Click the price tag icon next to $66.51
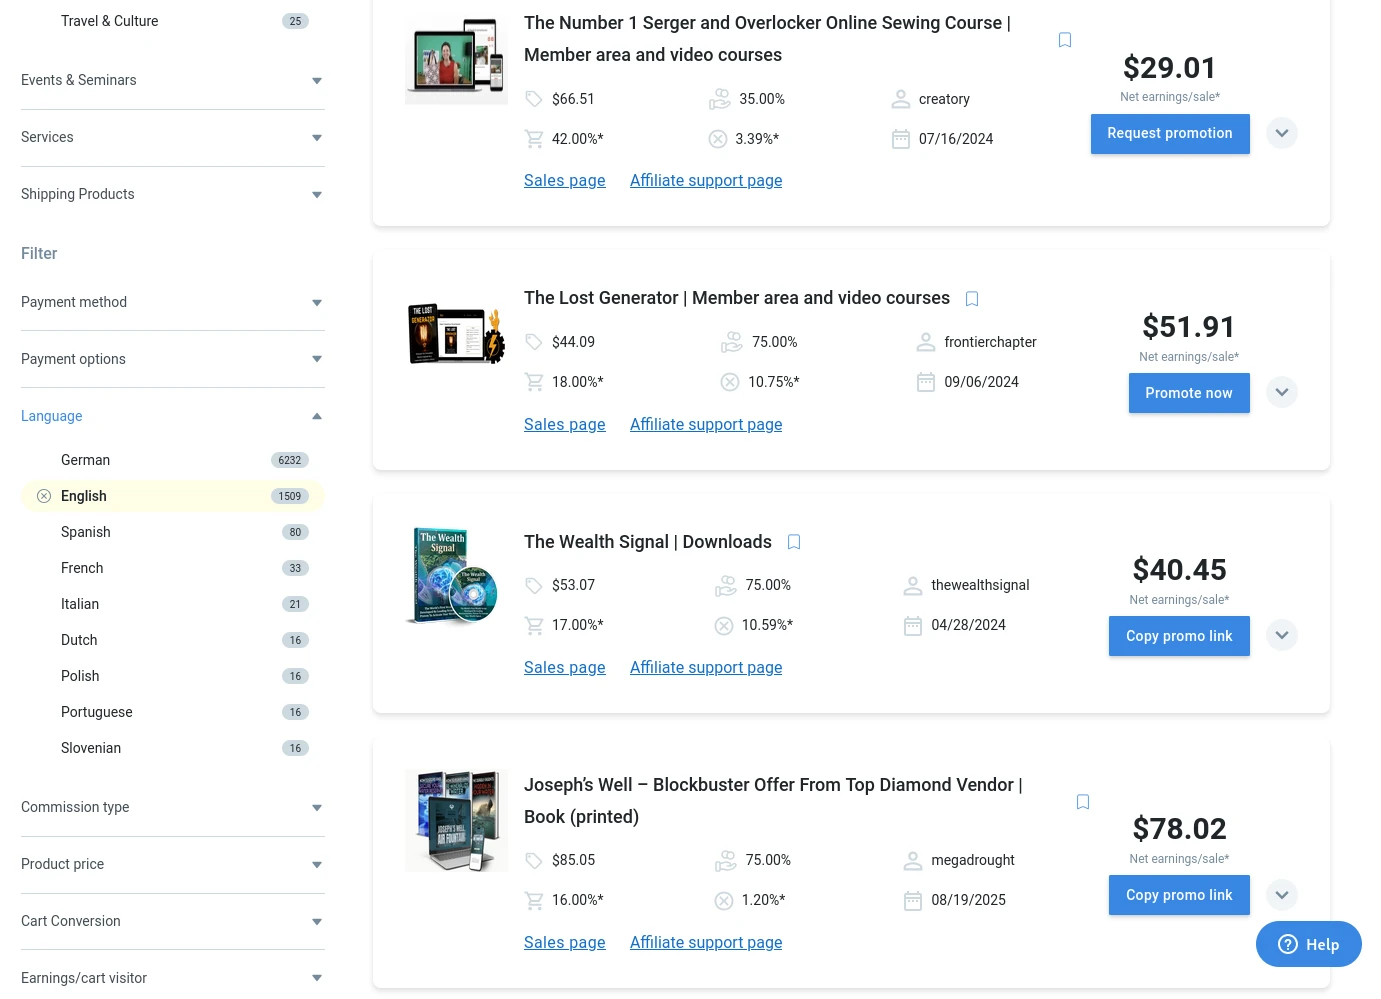 (x=534, y=99)
